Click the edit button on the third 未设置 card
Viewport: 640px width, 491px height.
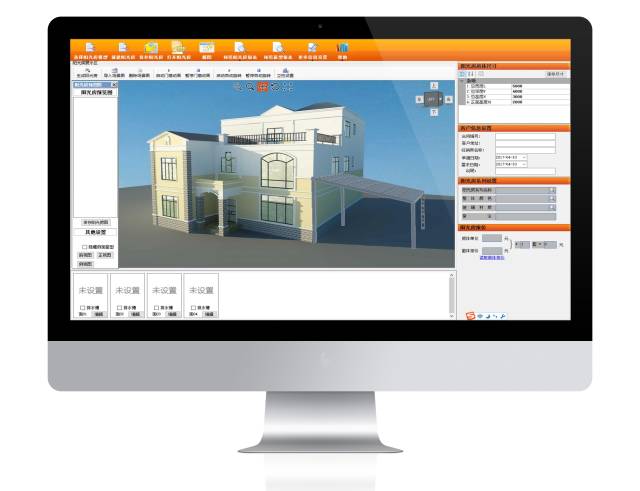tap(172, 314)
